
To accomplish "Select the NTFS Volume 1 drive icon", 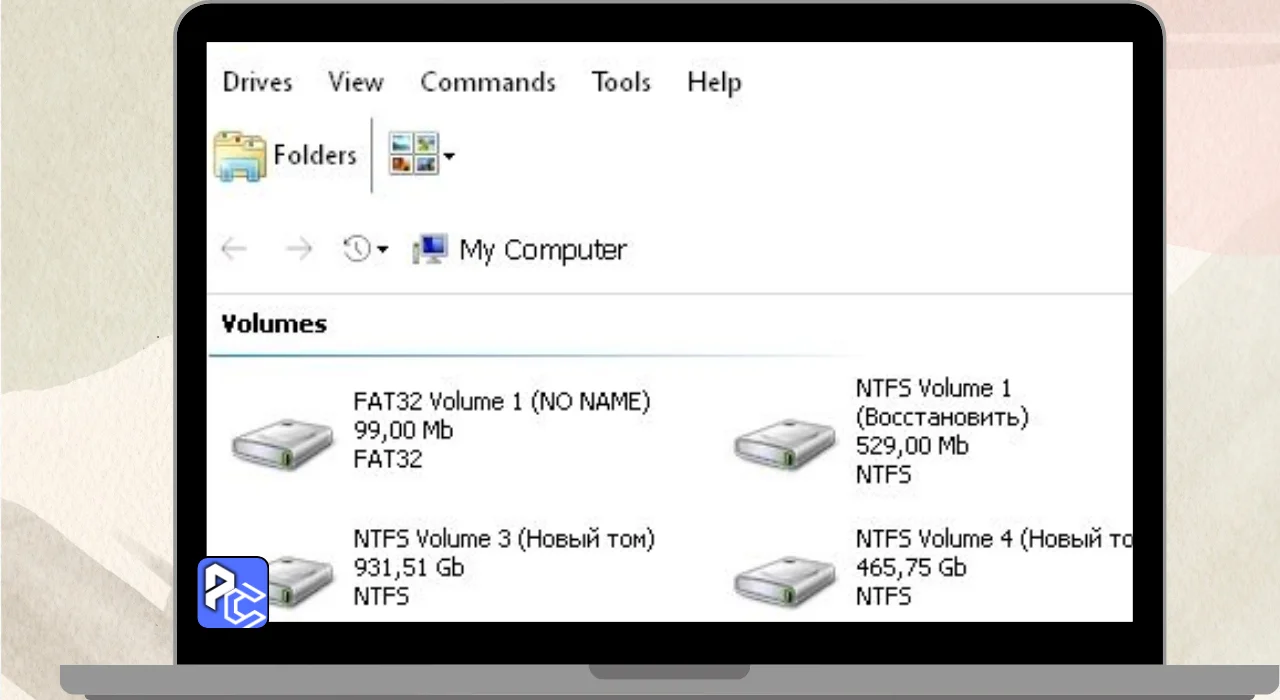I will click(785, 445).
